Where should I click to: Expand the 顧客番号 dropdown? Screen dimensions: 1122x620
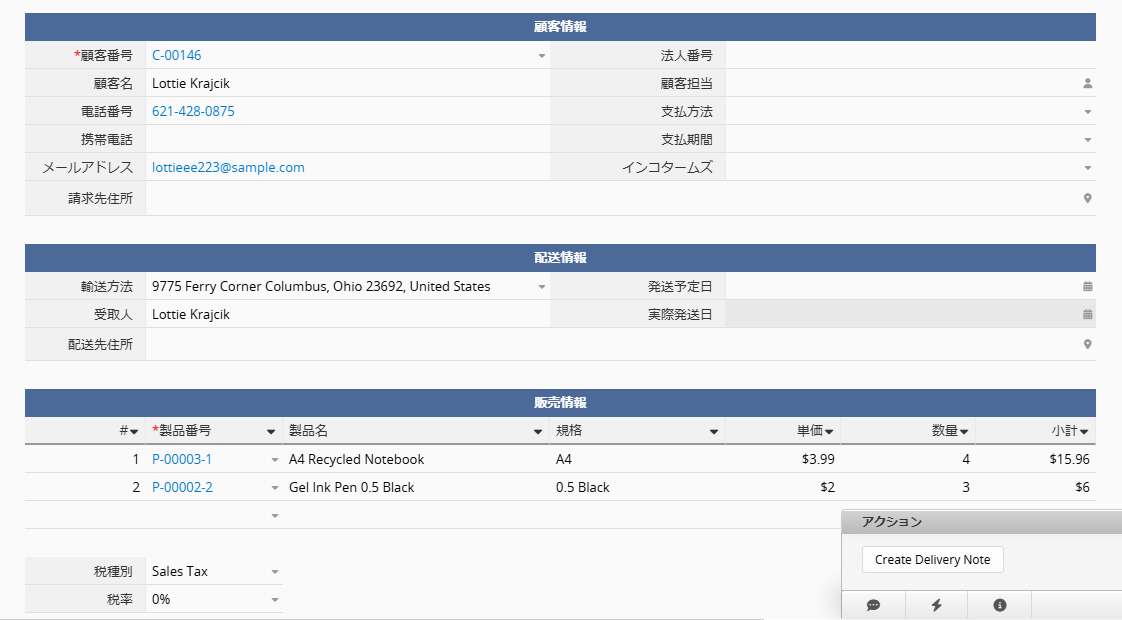(x=542, y=56)
